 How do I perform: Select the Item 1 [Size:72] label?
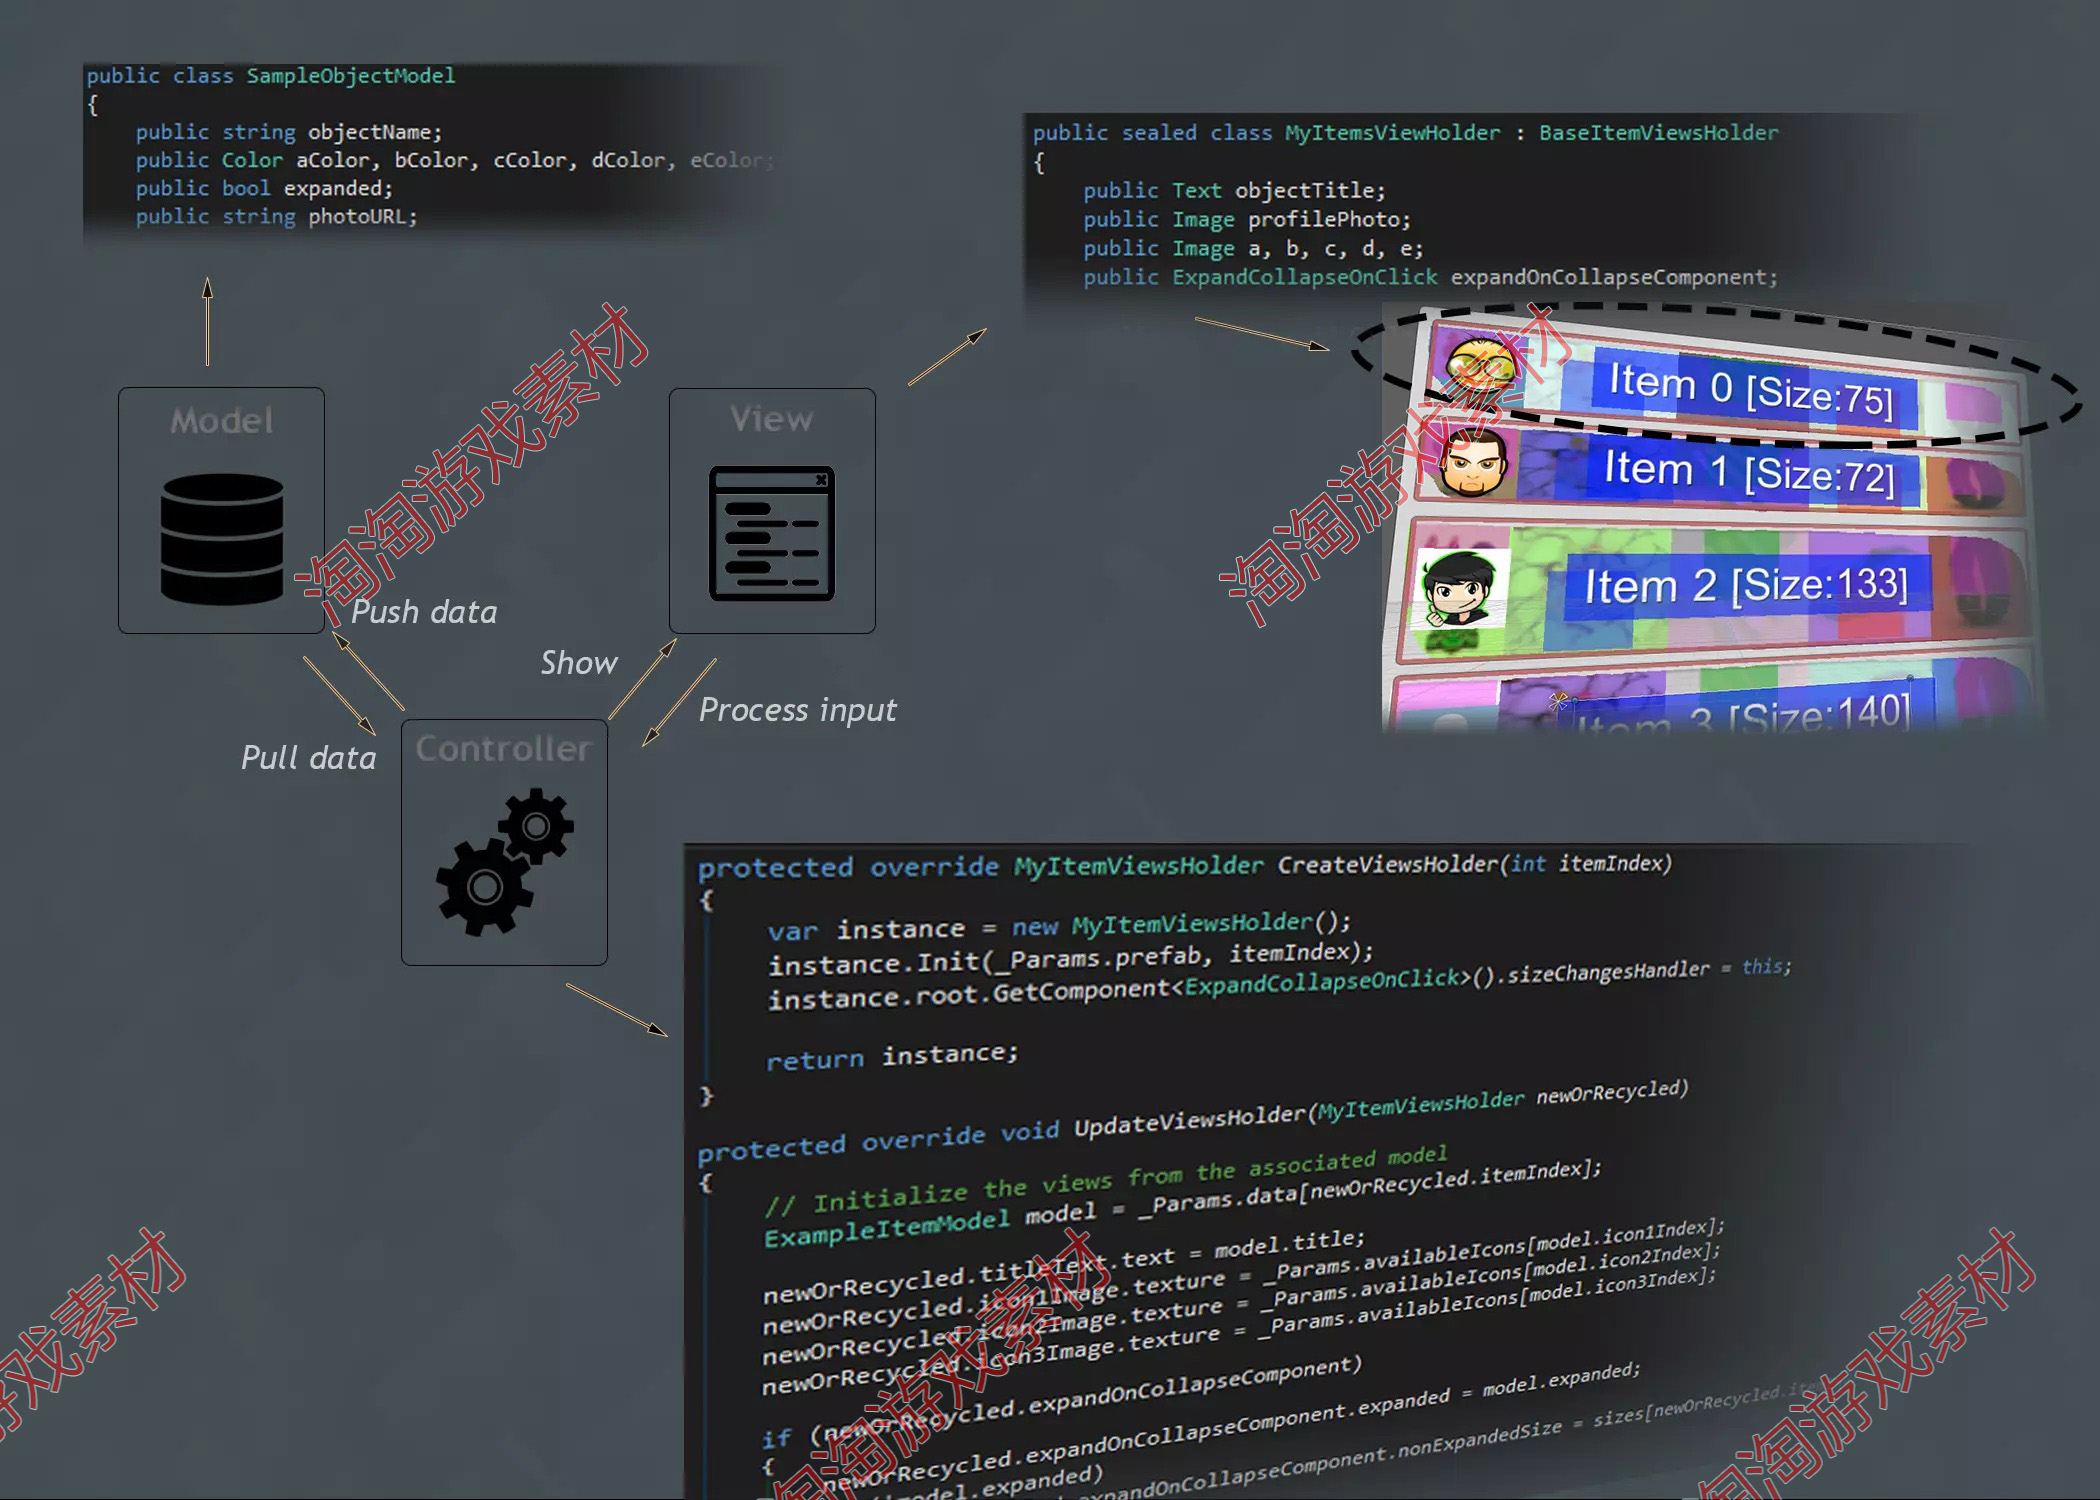[1749, 472]
